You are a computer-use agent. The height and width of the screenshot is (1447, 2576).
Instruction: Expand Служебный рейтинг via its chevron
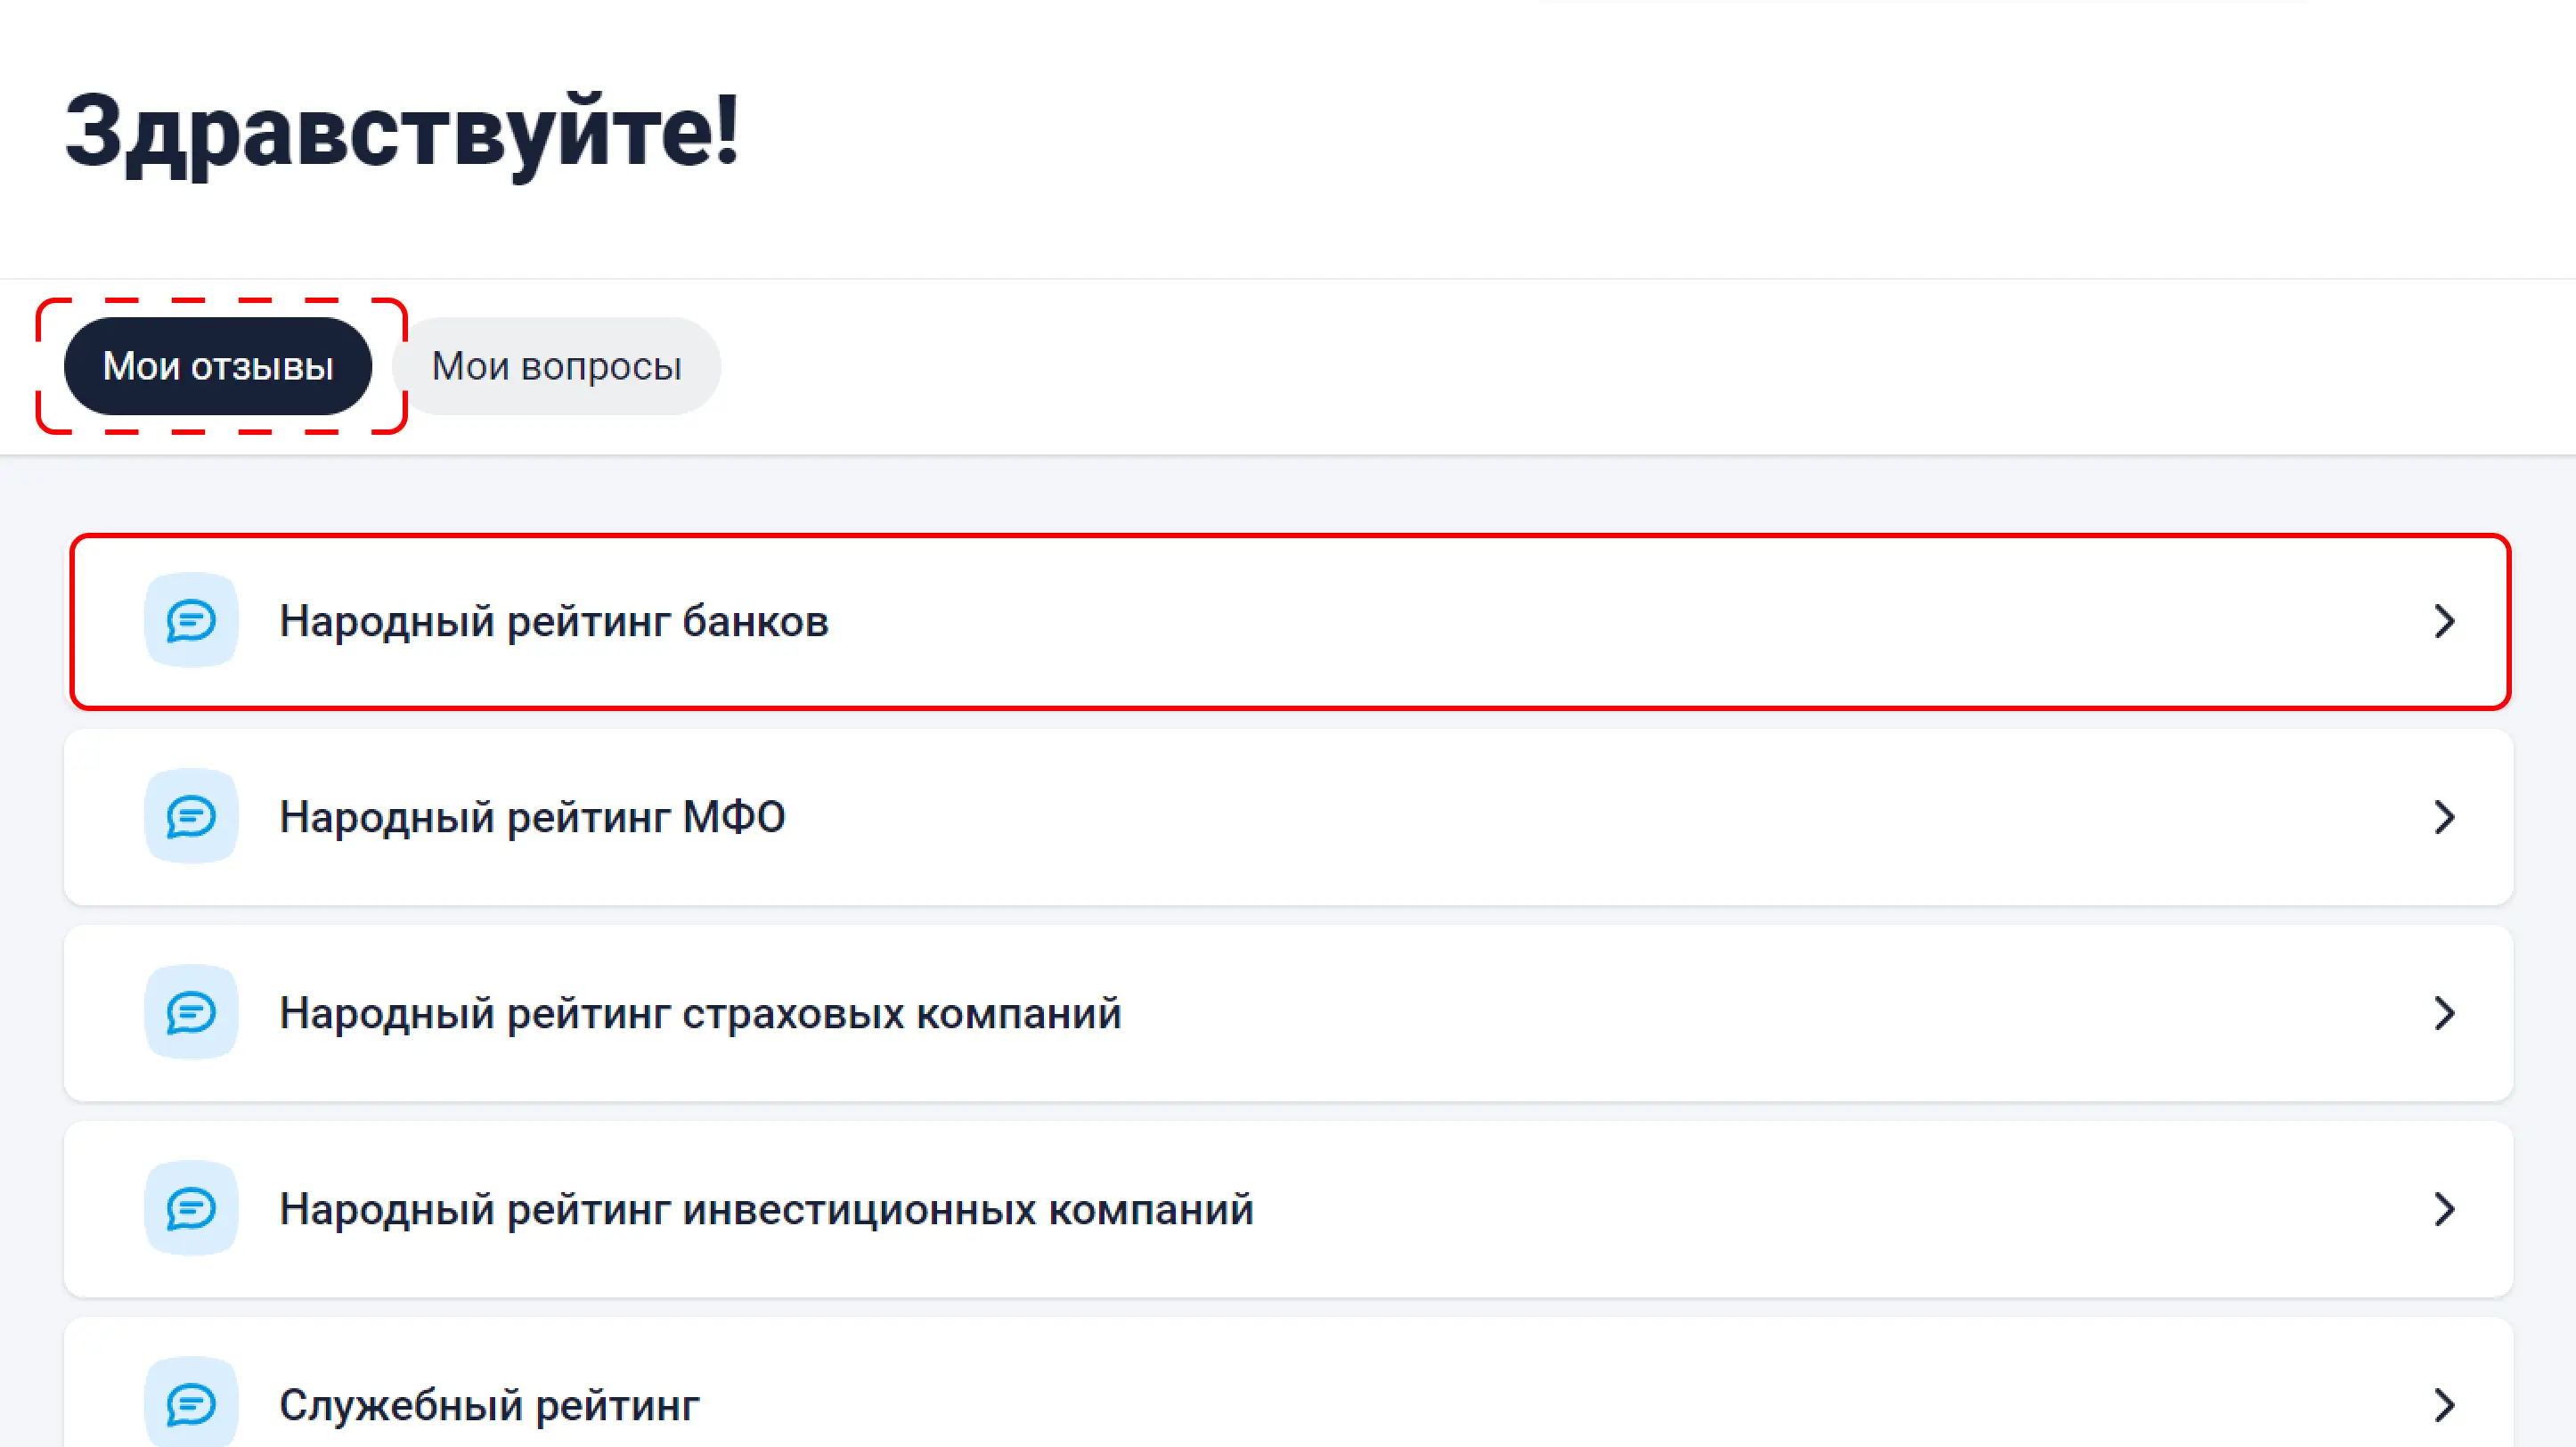[2444, 1404]
